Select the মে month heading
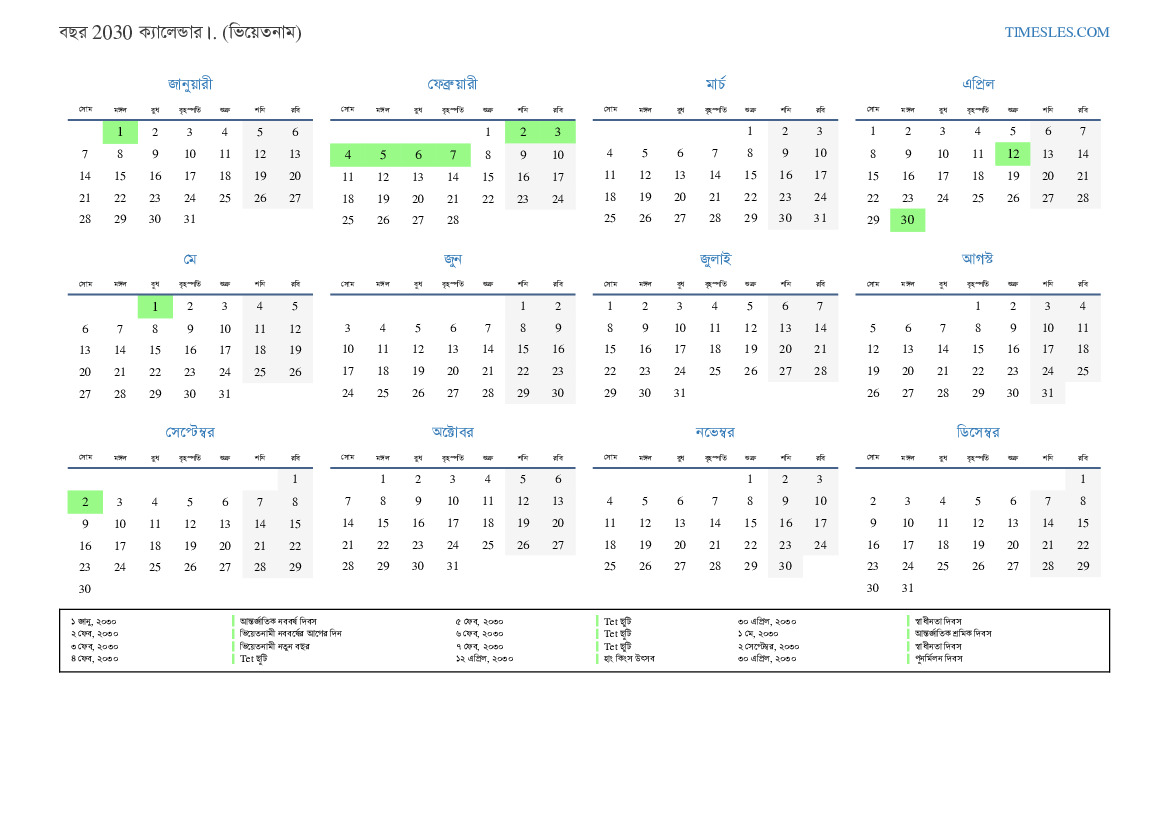 tap(190, 259)
